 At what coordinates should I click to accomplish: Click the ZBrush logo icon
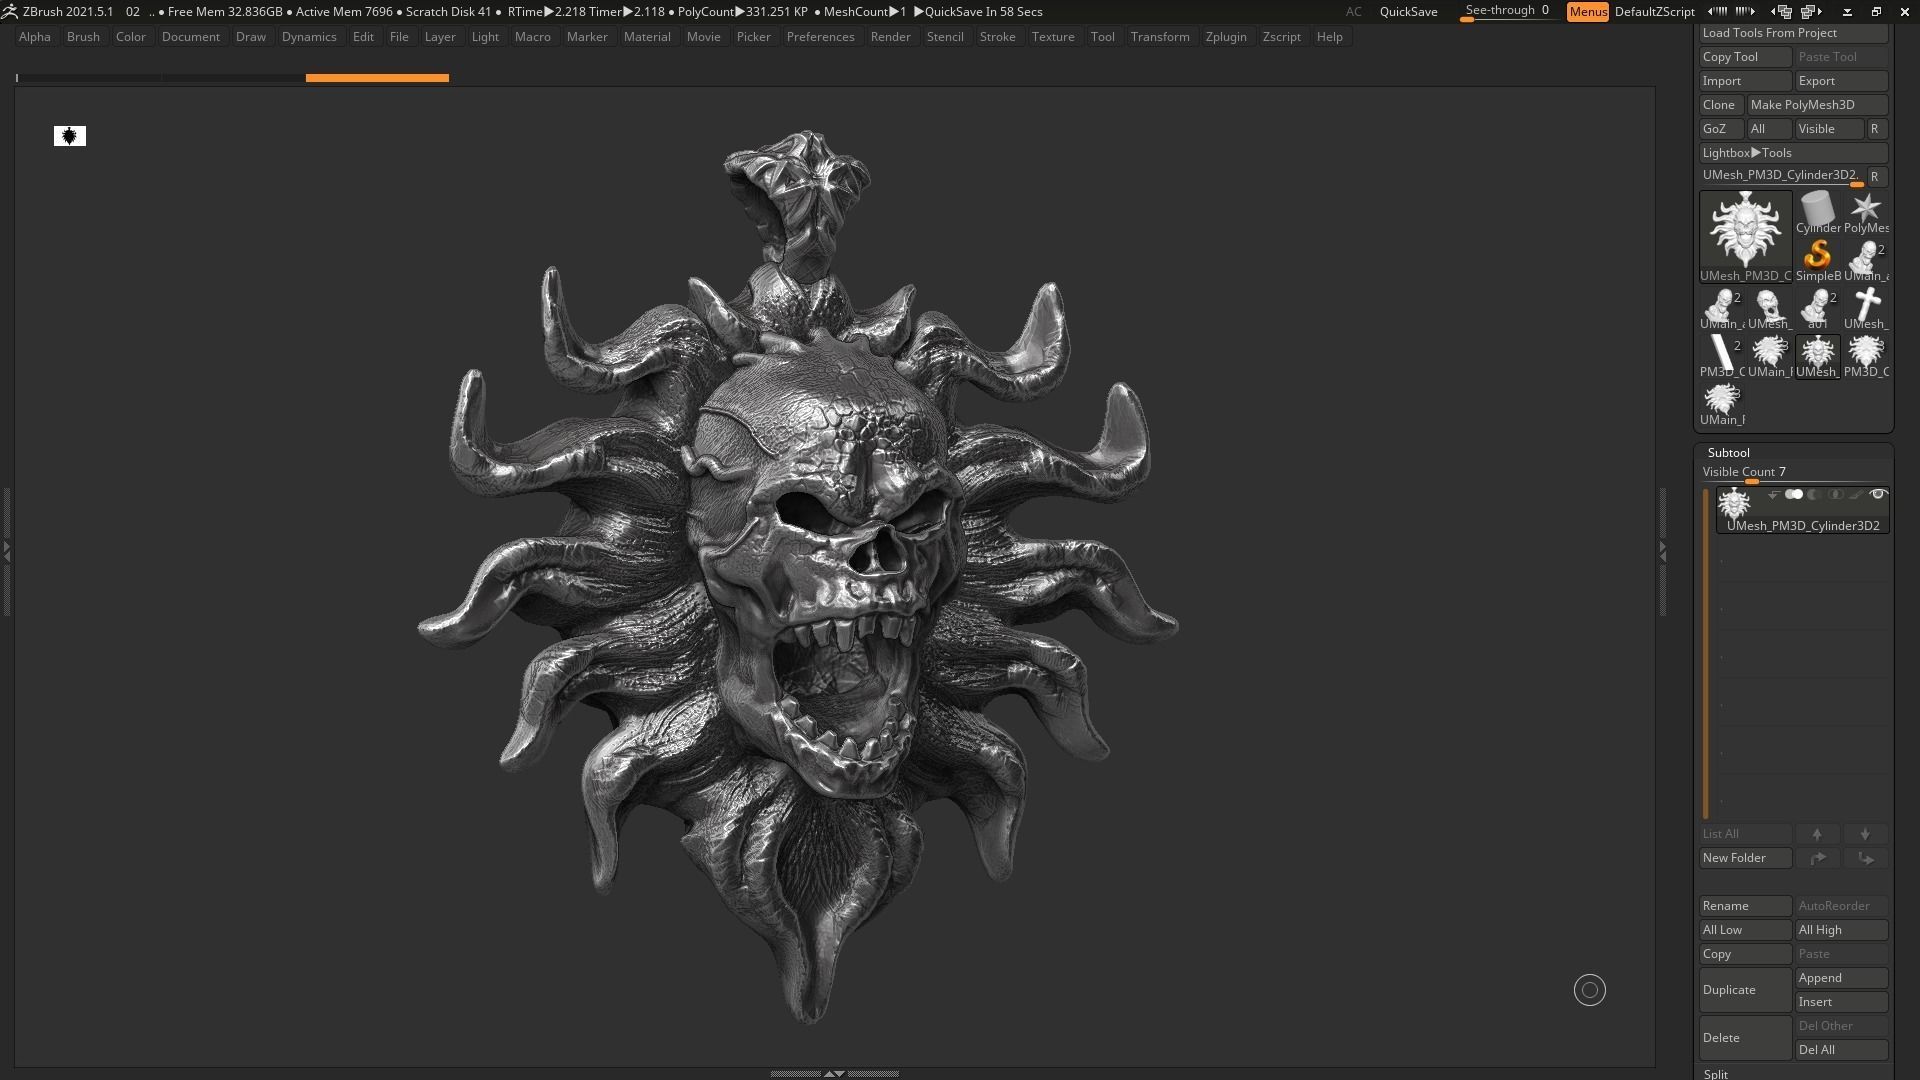9,12
